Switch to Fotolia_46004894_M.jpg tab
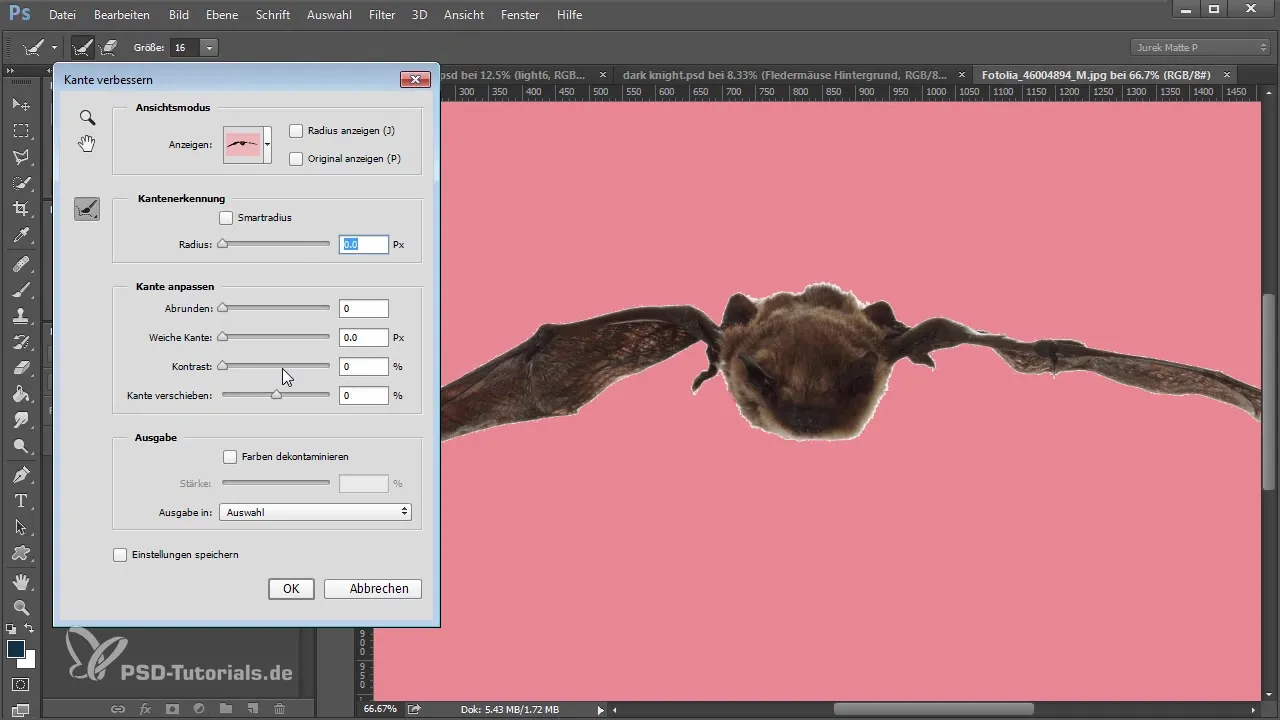This screenshot has height=720, width=1280. point(1097,75)
